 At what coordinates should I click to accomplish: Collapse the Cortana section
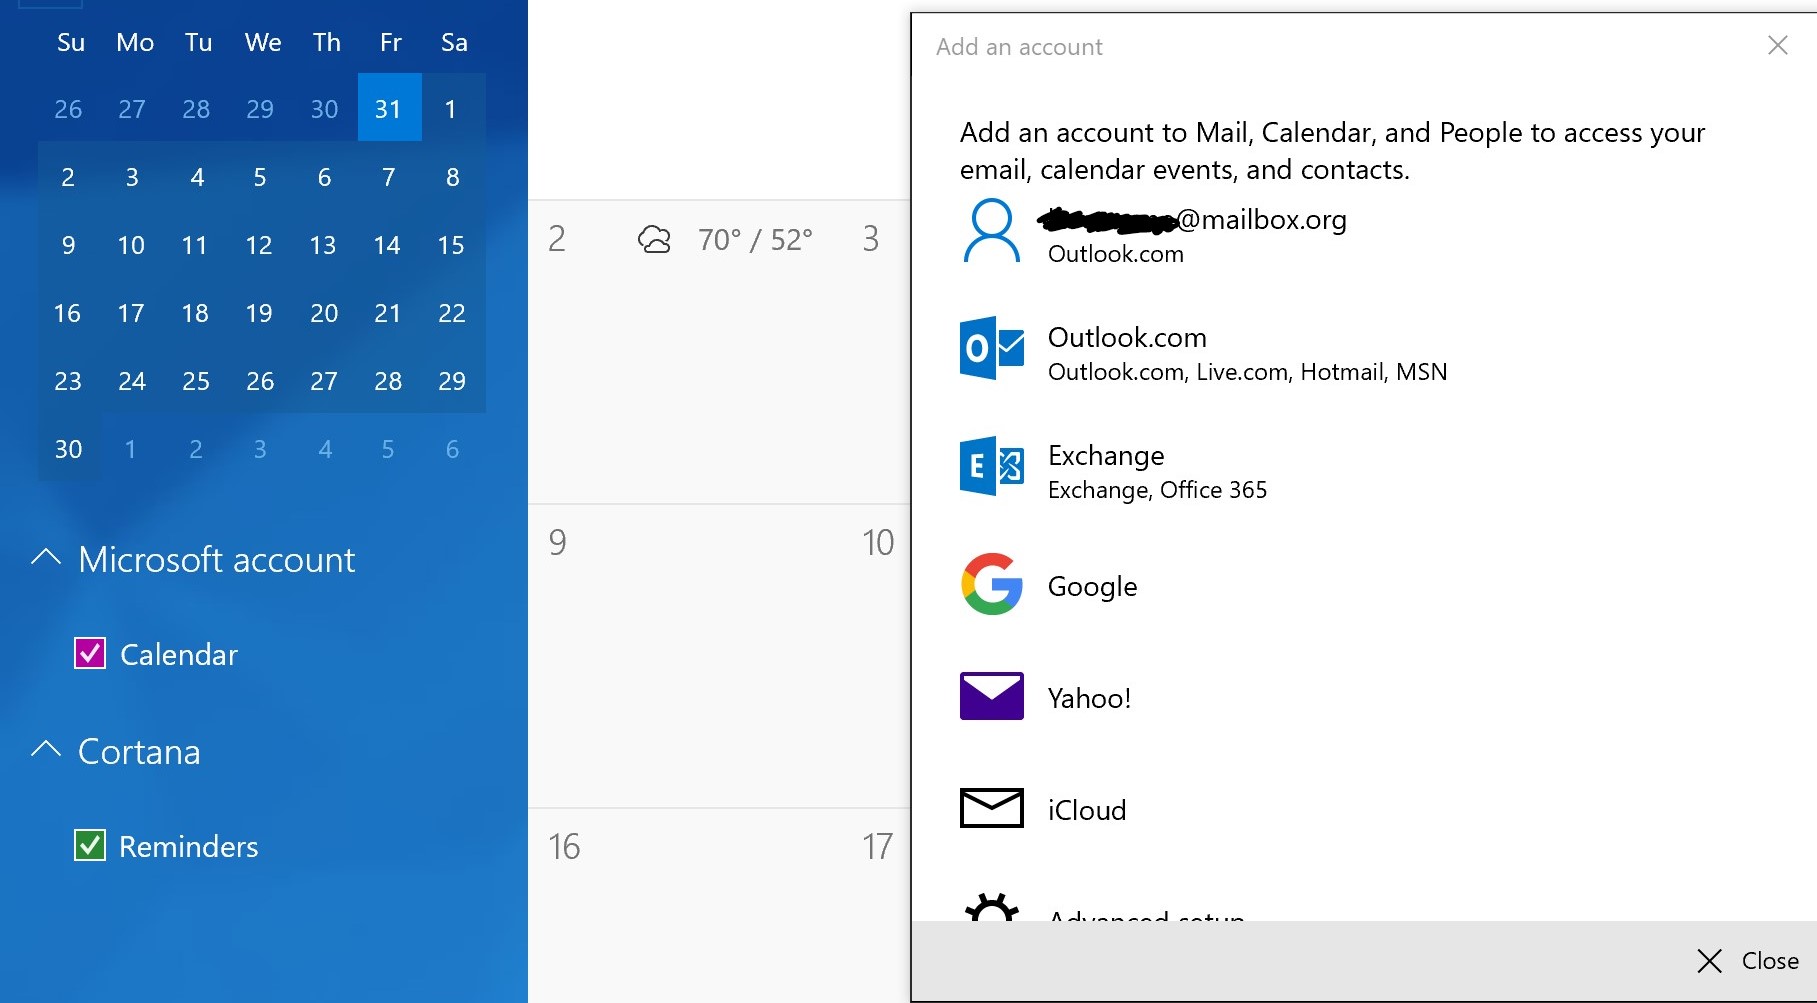click(x=46, y=750)
